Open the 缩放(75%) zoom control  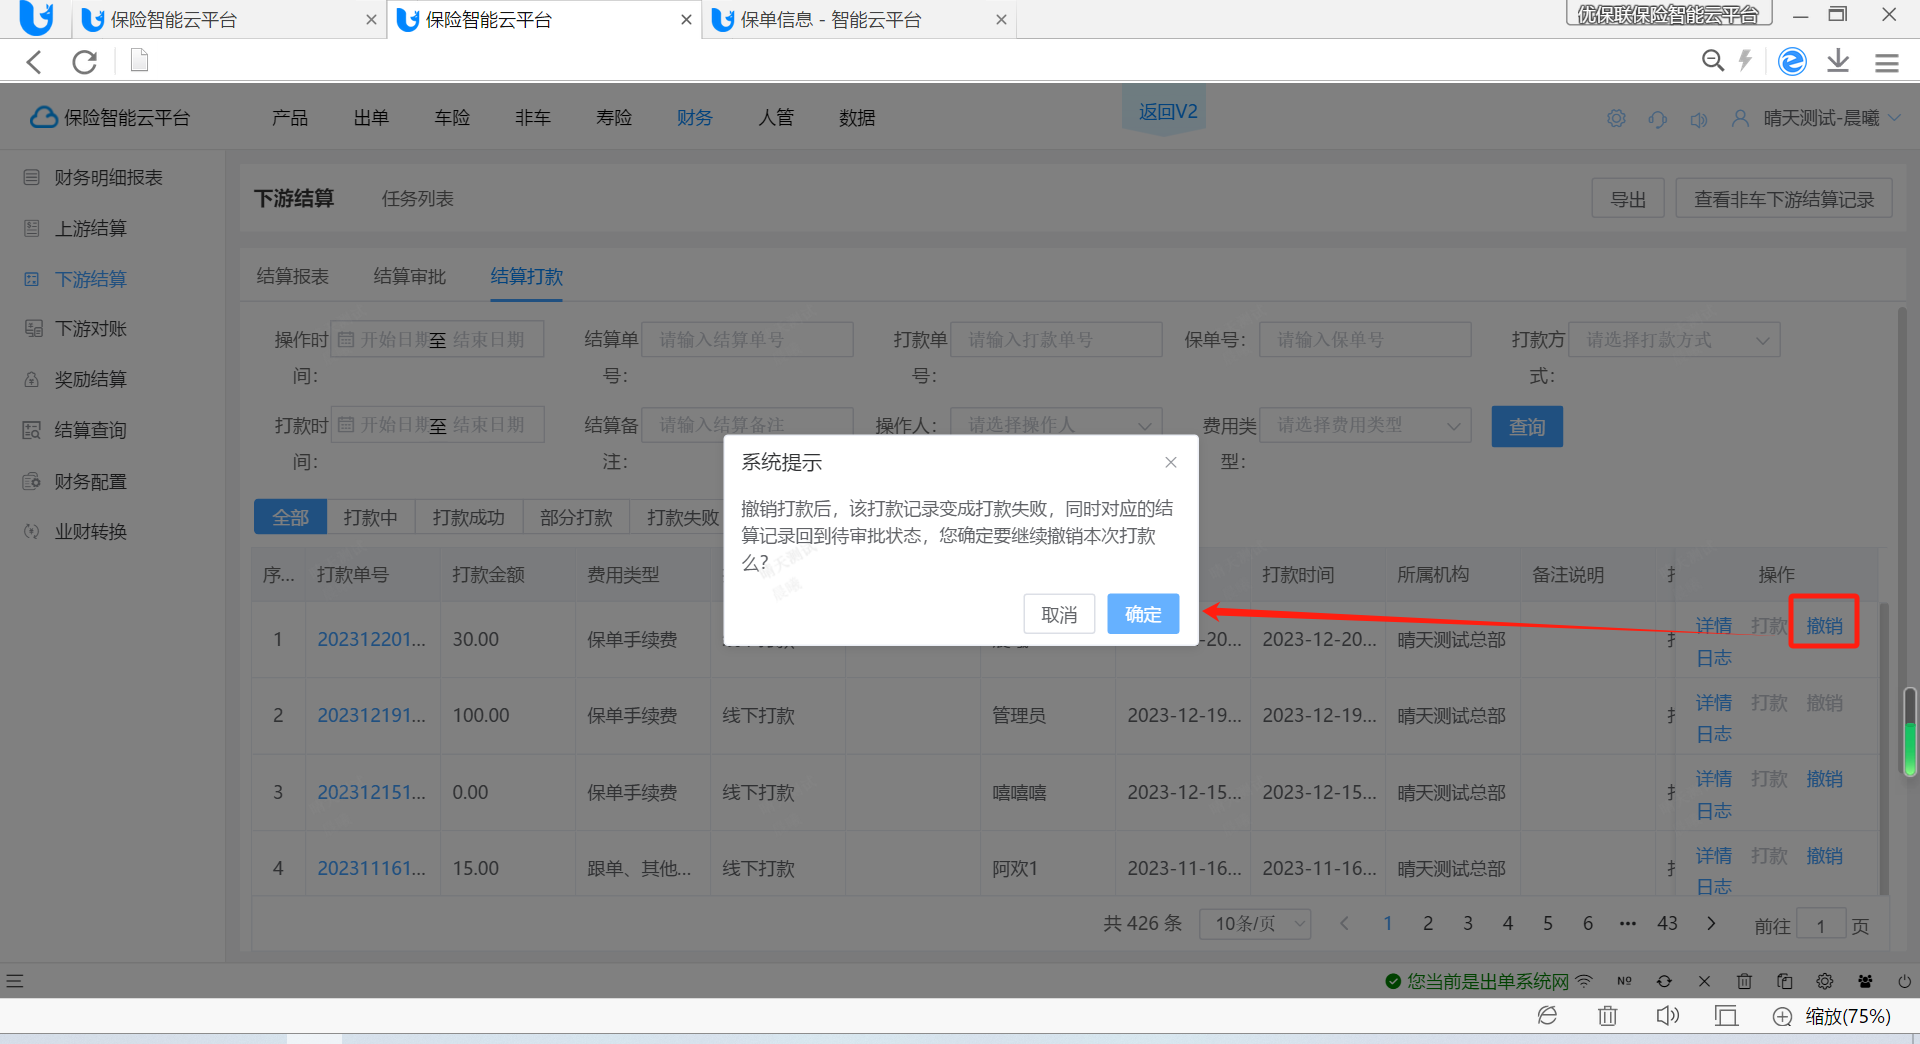tap(1831, 1017)
